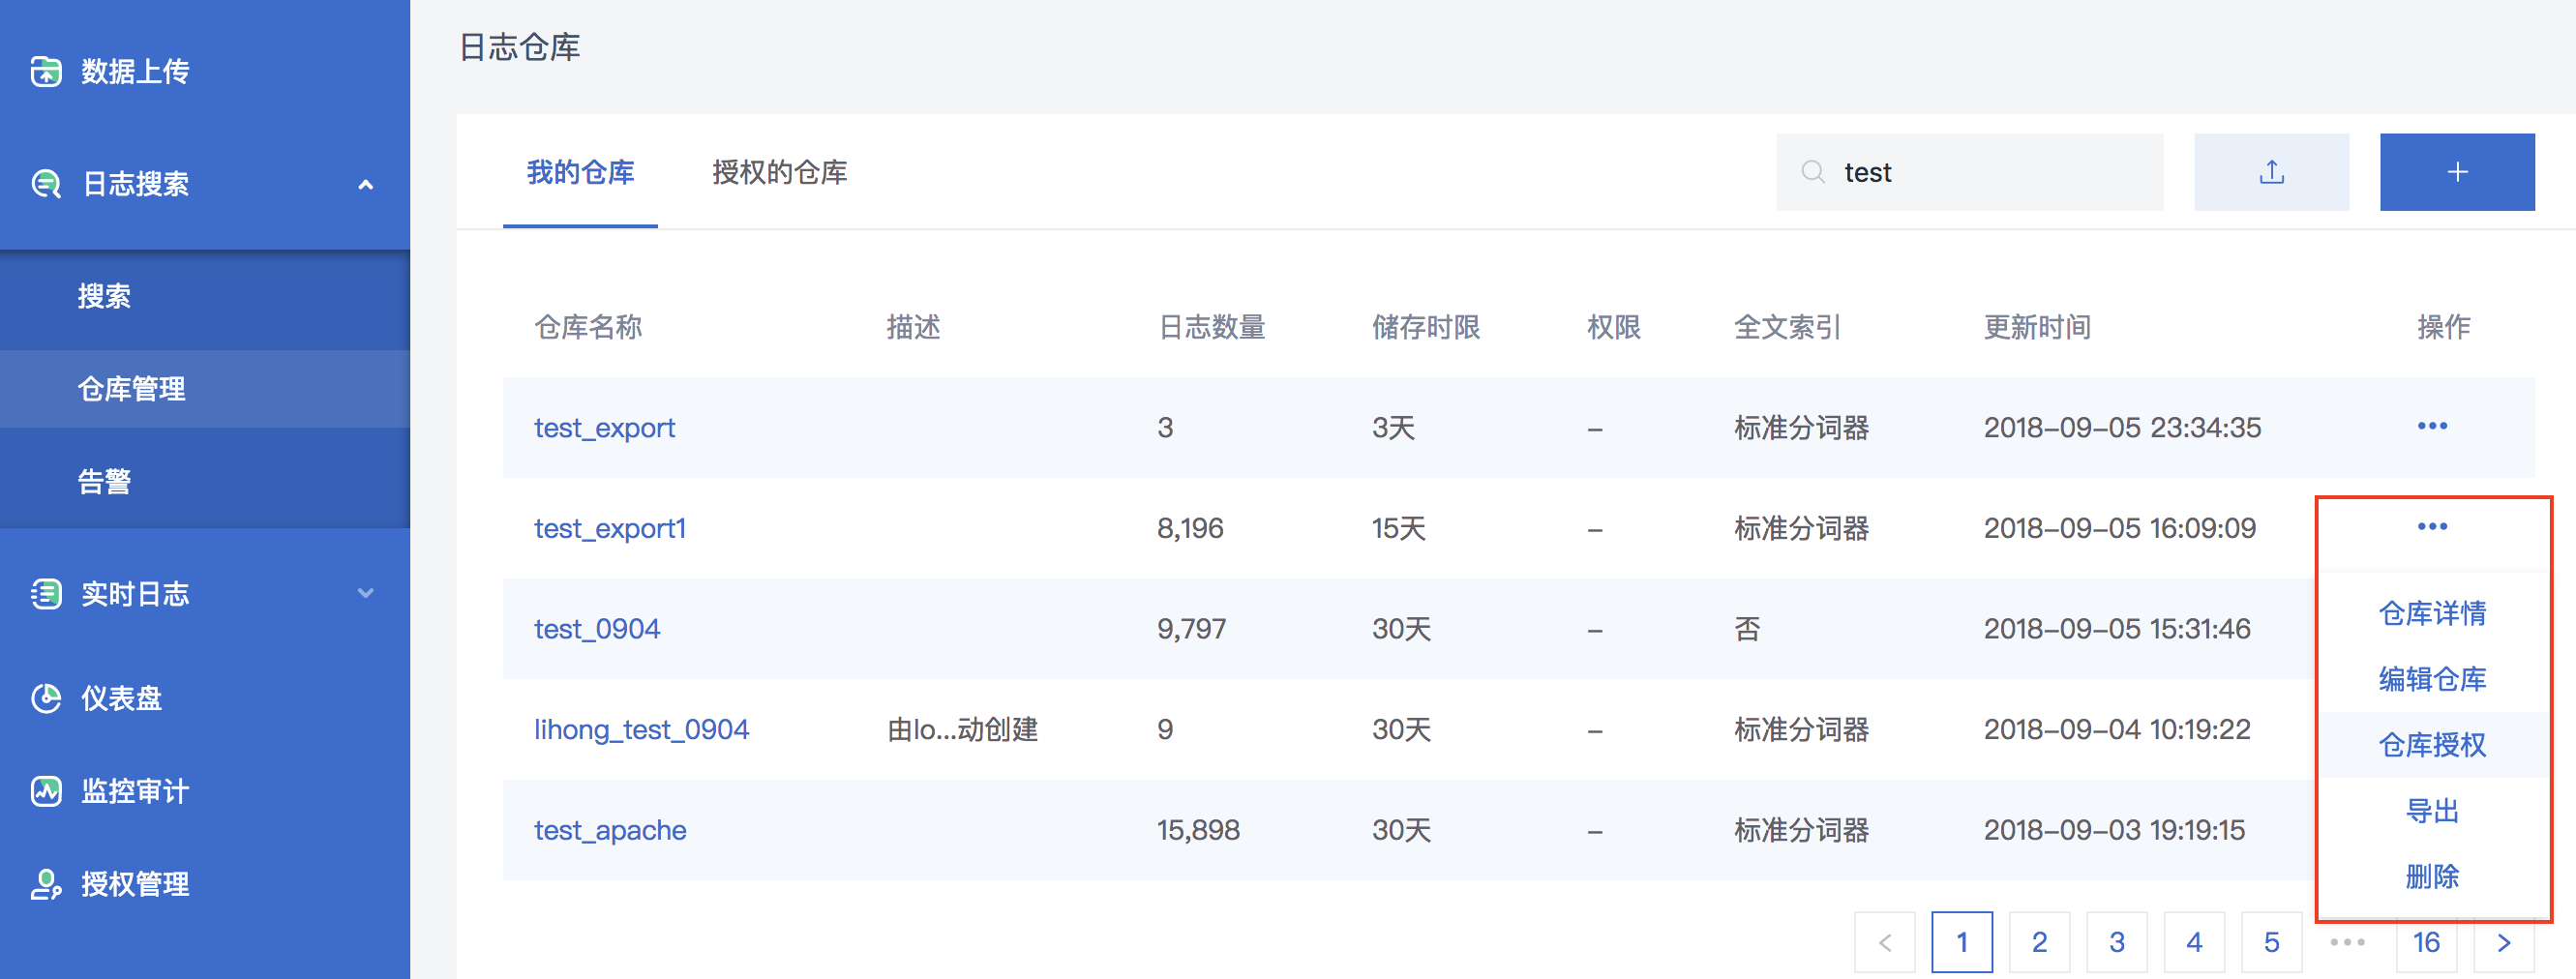Go to pagination page 4
Screen dimensions: 2576x979
pyautogui.click(x=2194, y=942)
